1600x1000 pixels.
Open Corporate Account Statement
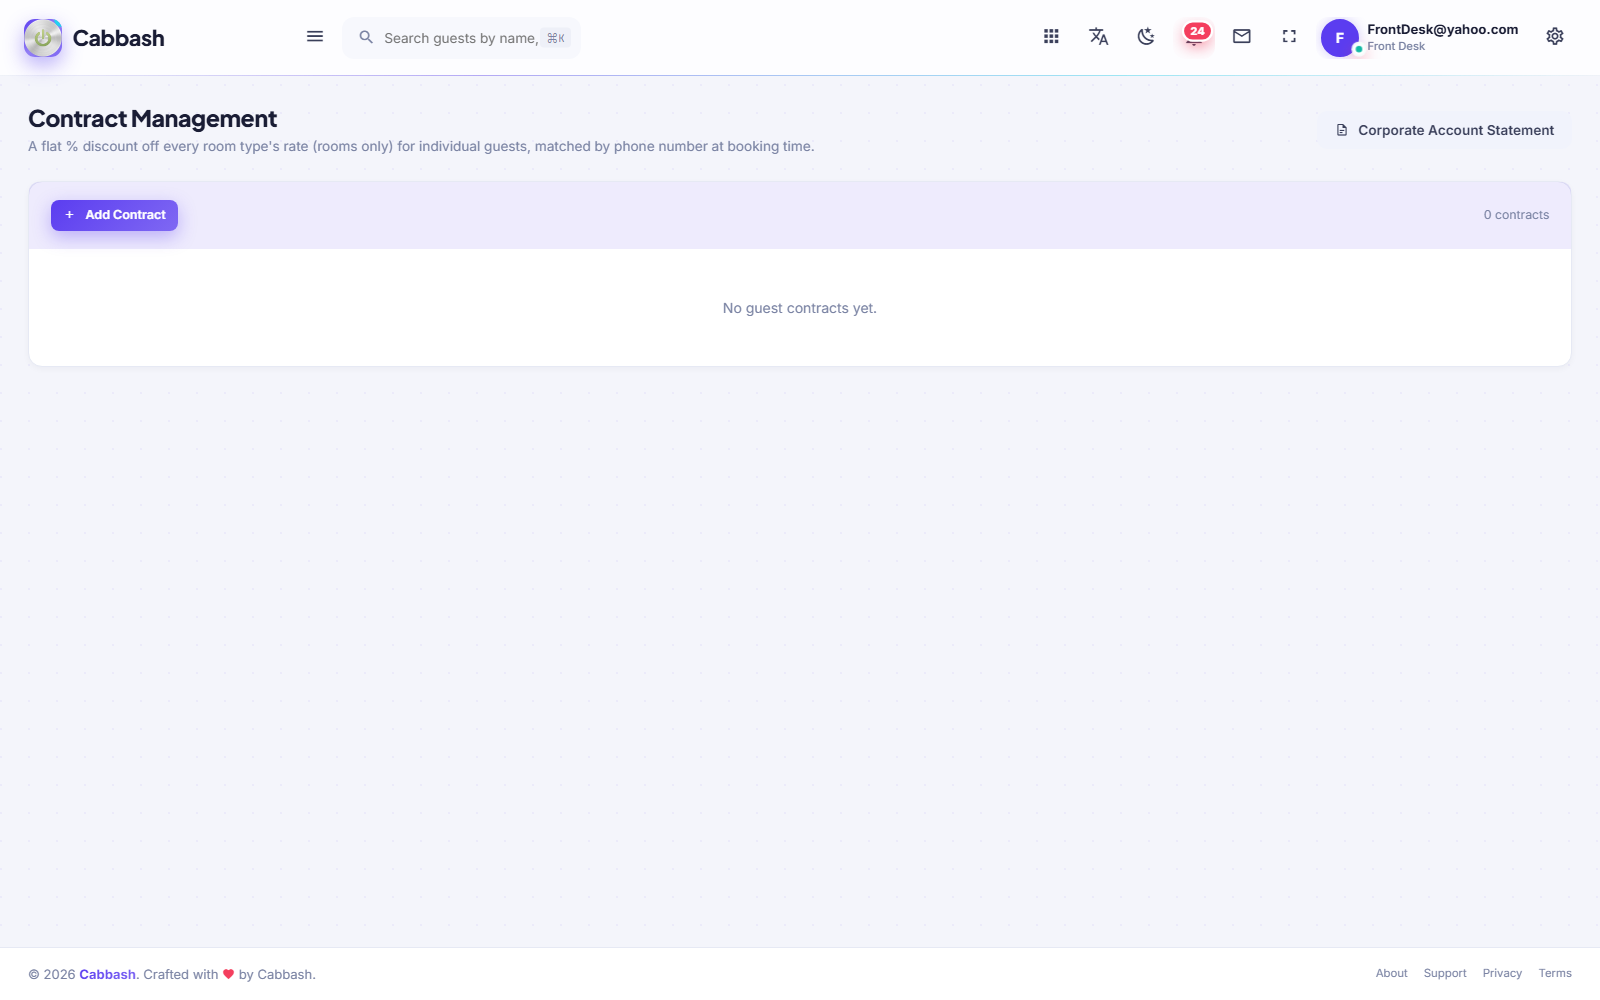coord(1445,130)
